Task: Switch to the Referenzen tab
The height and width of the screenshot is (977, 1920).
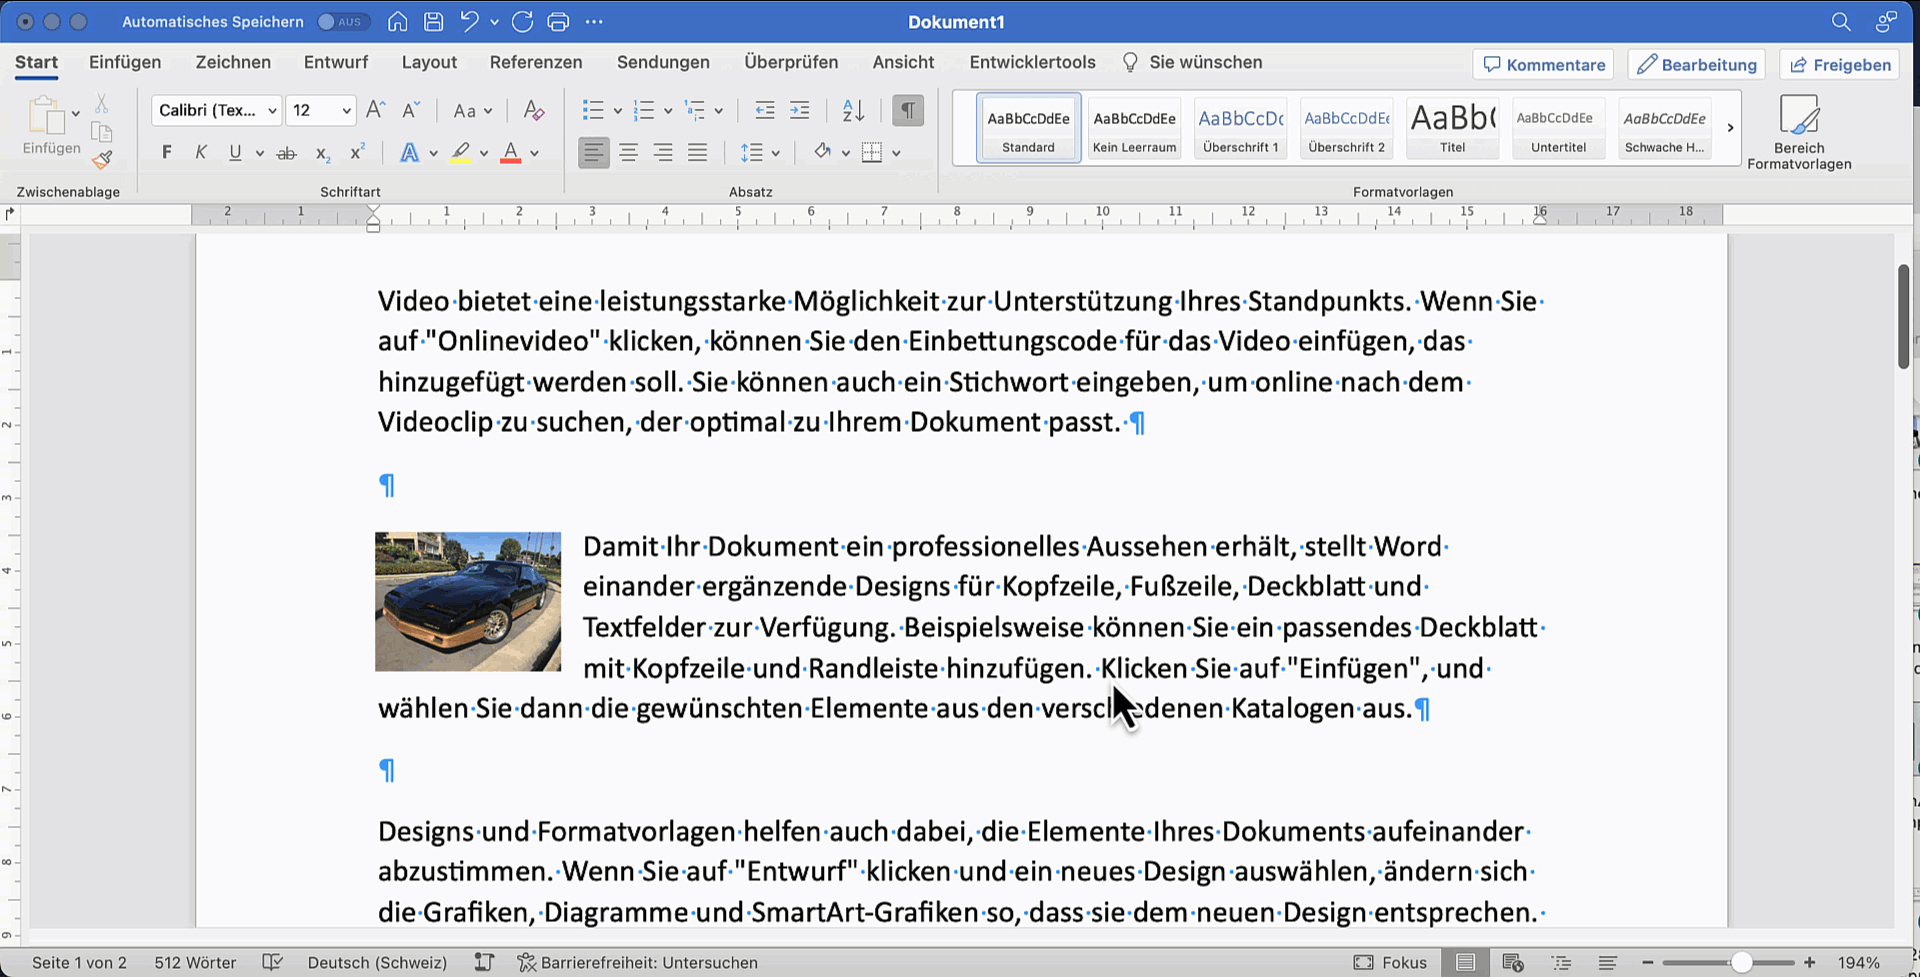Action: [535, 62]
